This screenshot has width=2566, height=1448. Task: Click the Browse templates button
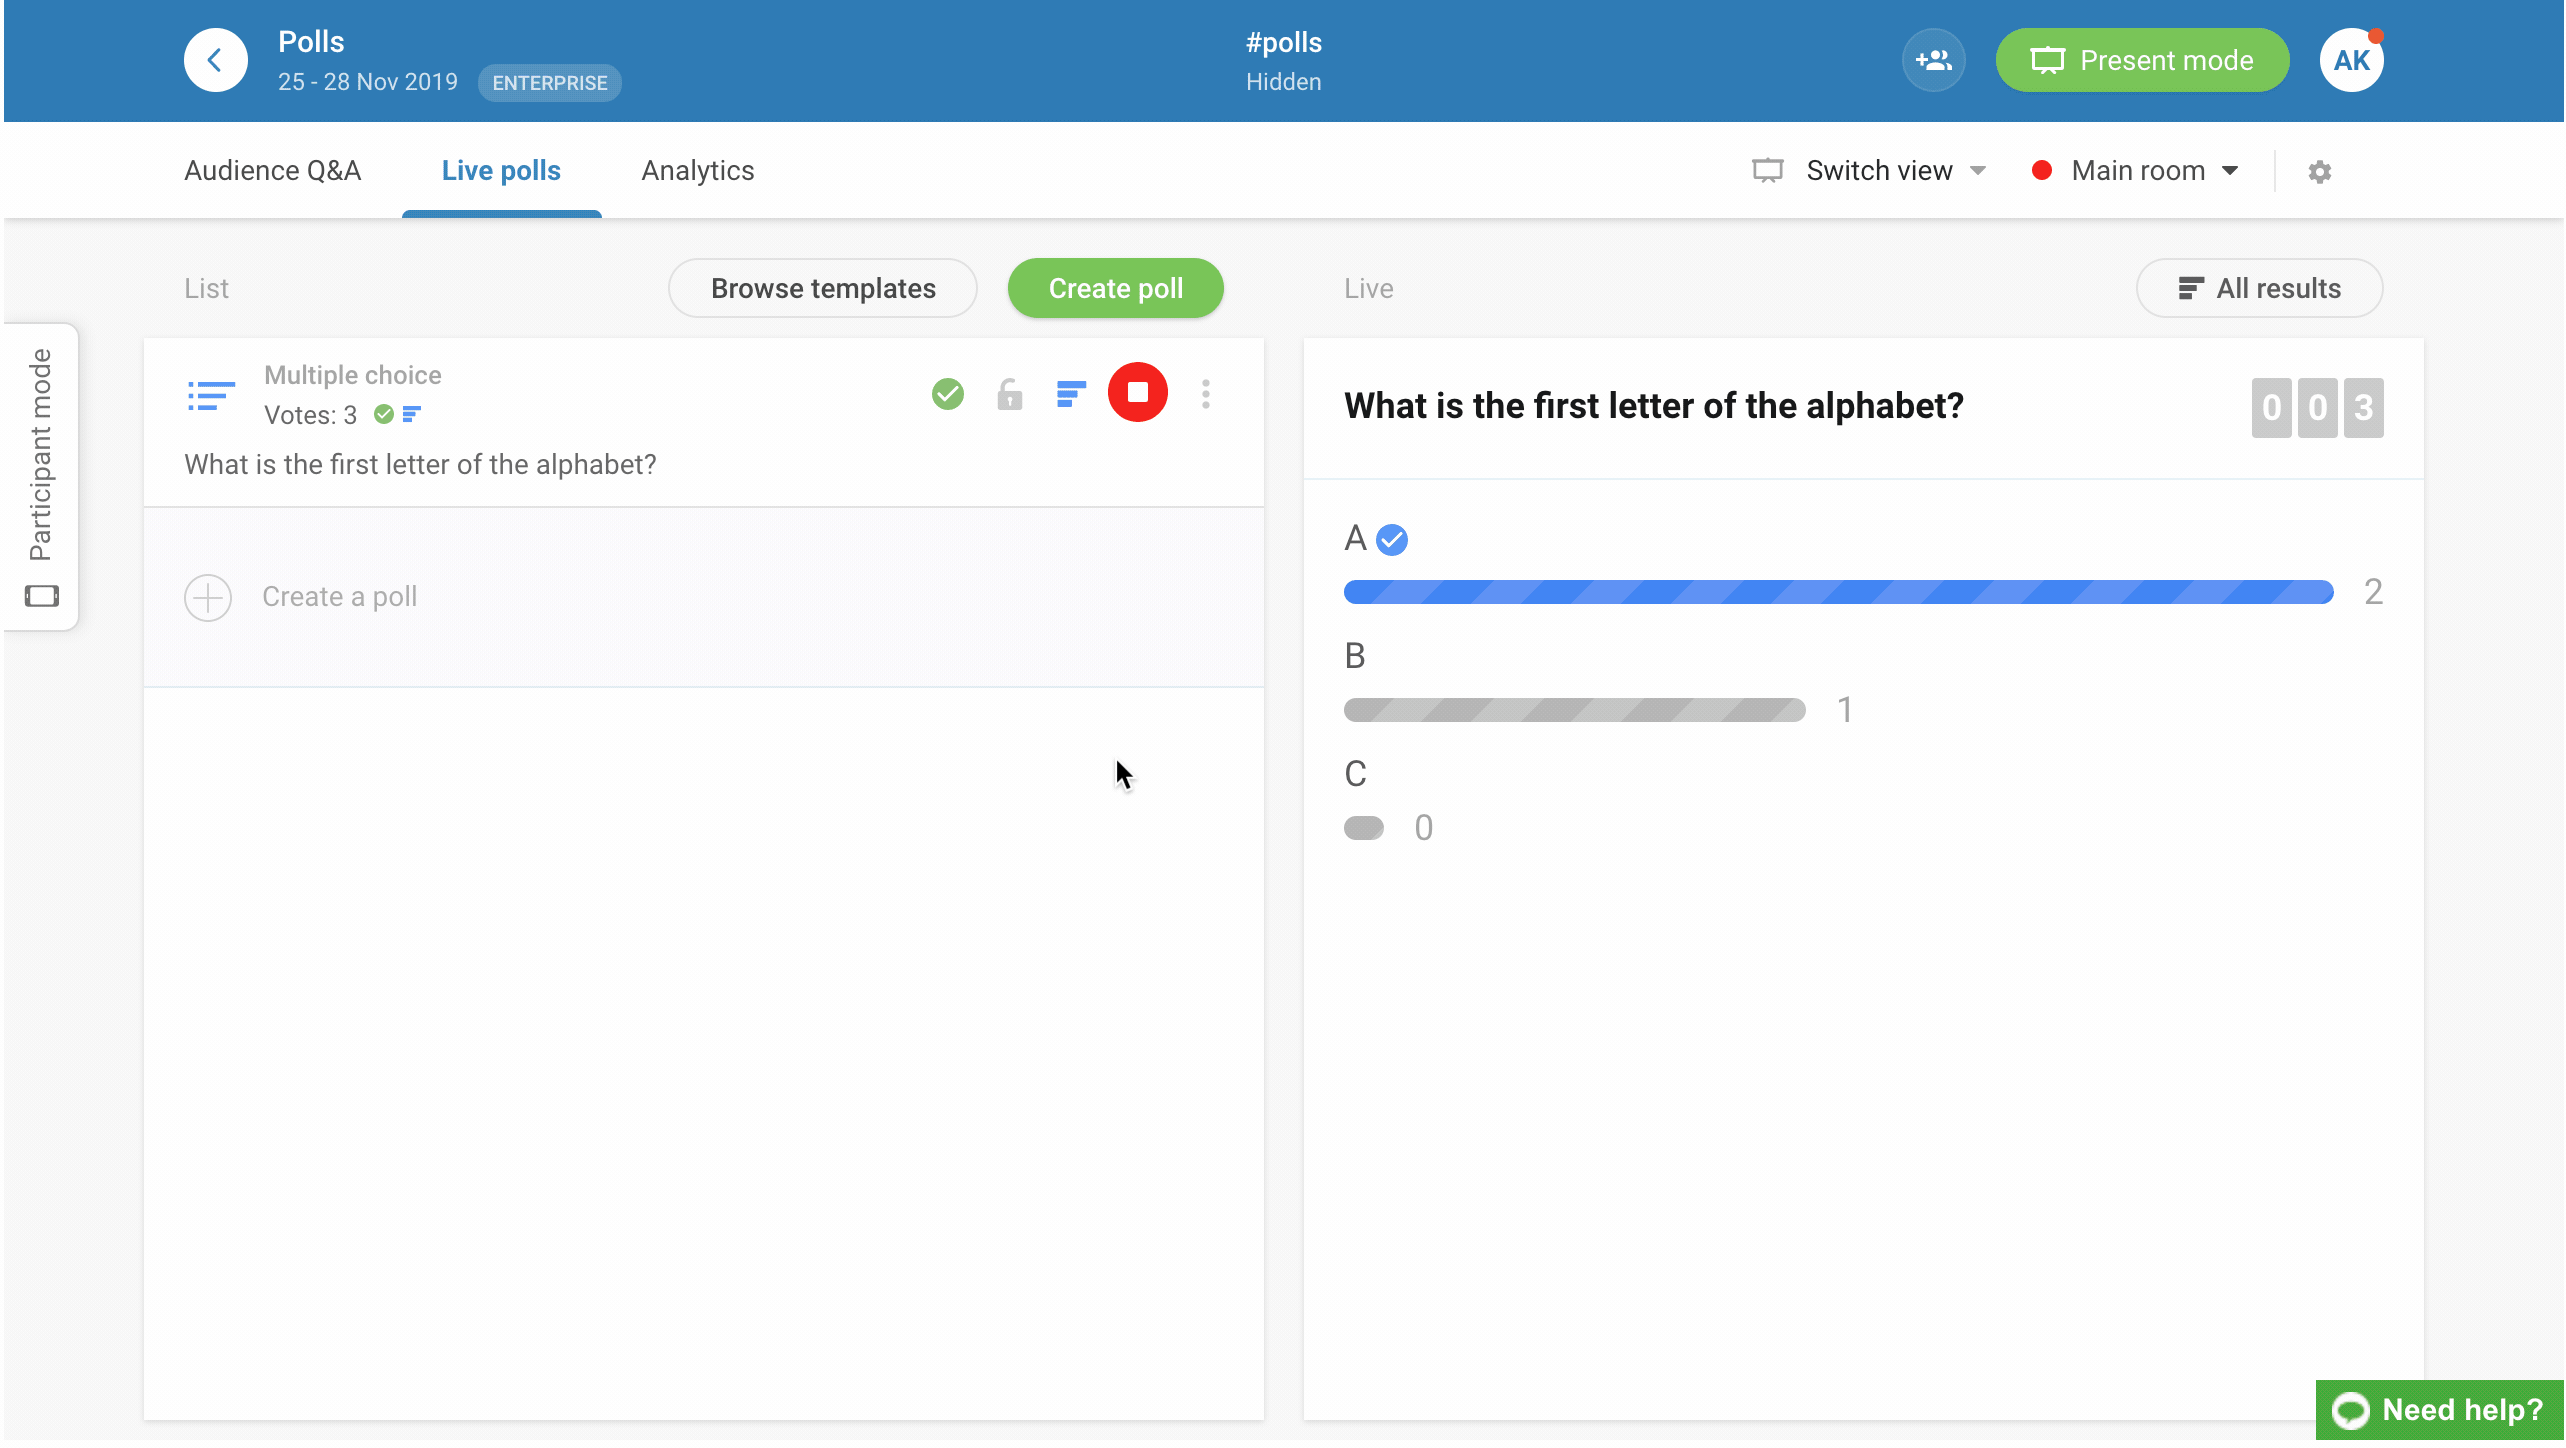822,288
